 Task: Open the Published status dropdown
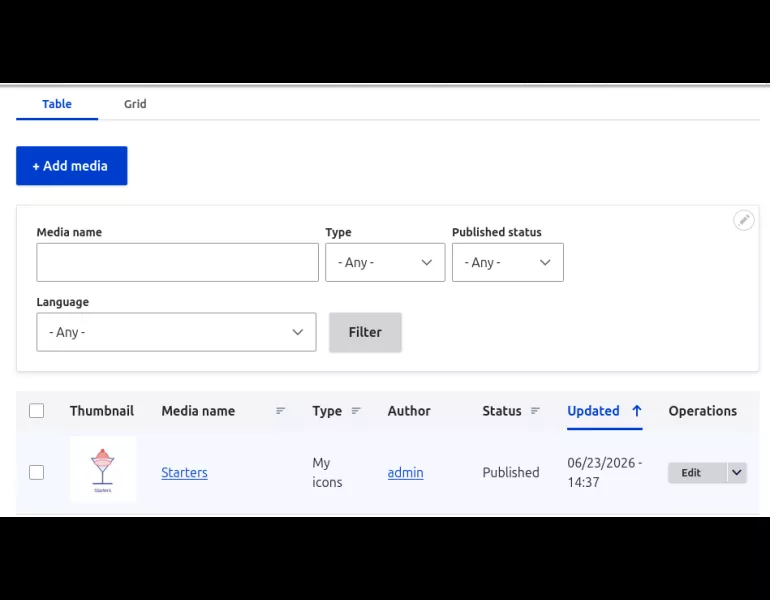[x=508, y=262]
